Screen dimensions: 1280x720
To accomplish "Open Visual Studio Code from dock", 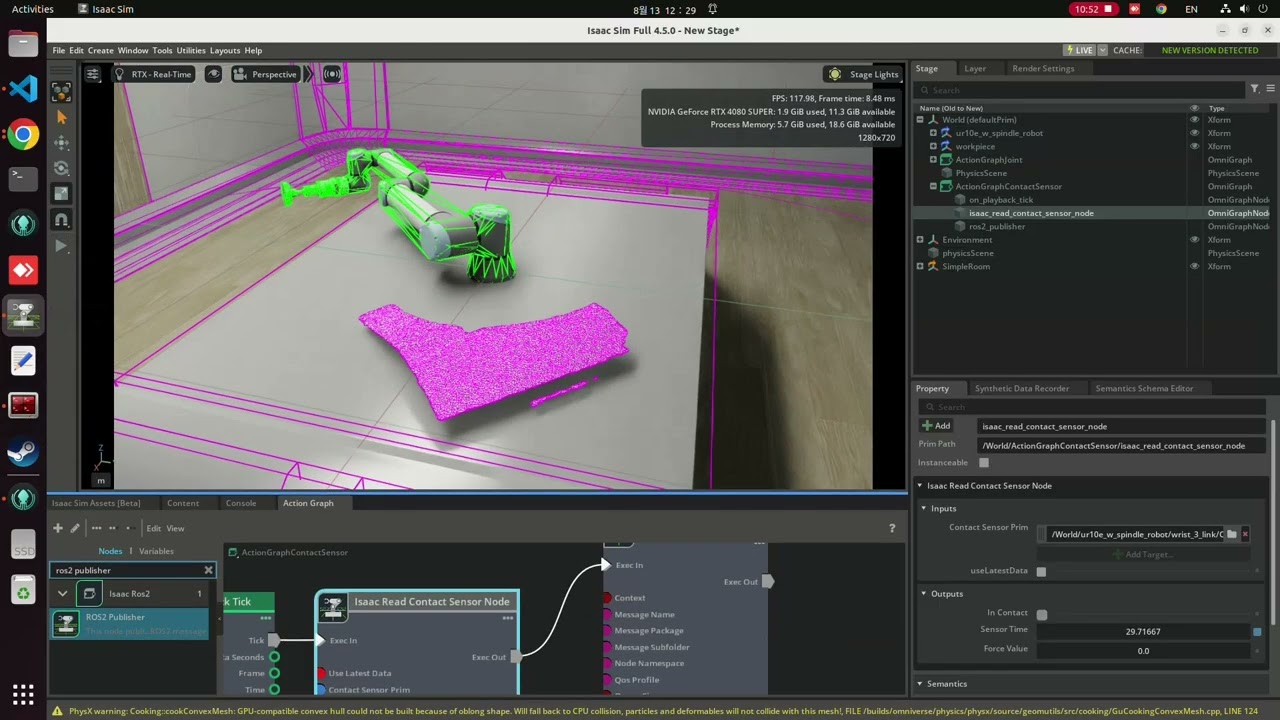I will click(23, 89).
